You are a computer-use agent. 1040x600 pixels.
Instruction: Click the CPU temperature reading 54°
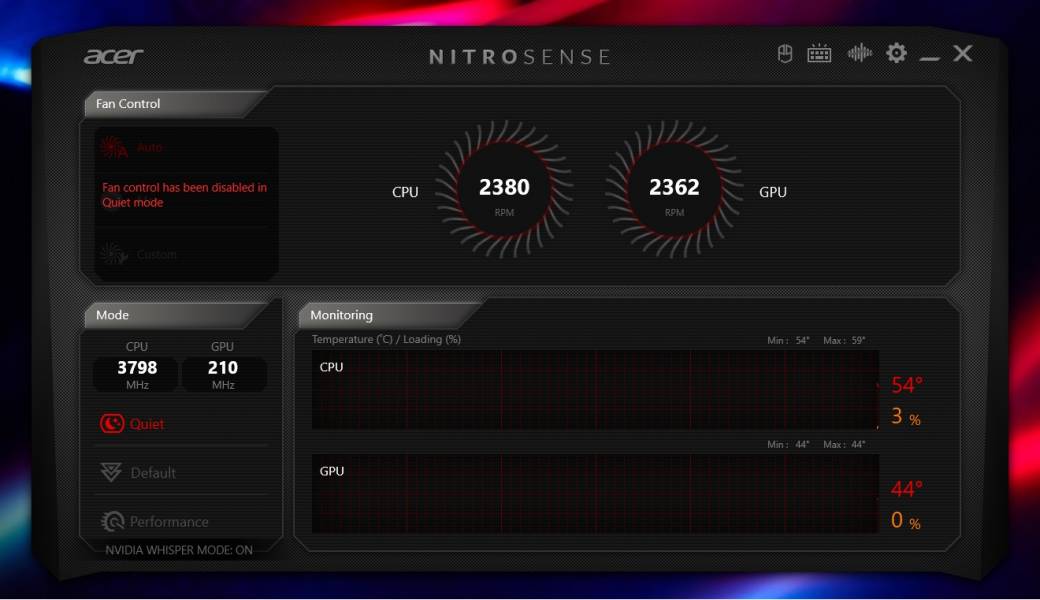click(907, 385)
